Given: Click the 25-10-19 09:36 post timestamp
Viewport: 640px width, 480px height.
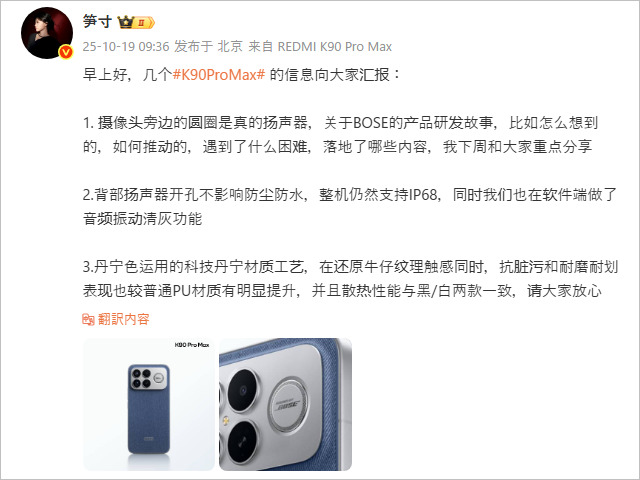Looking at the screenshot, I should click(x=126, y=47).
